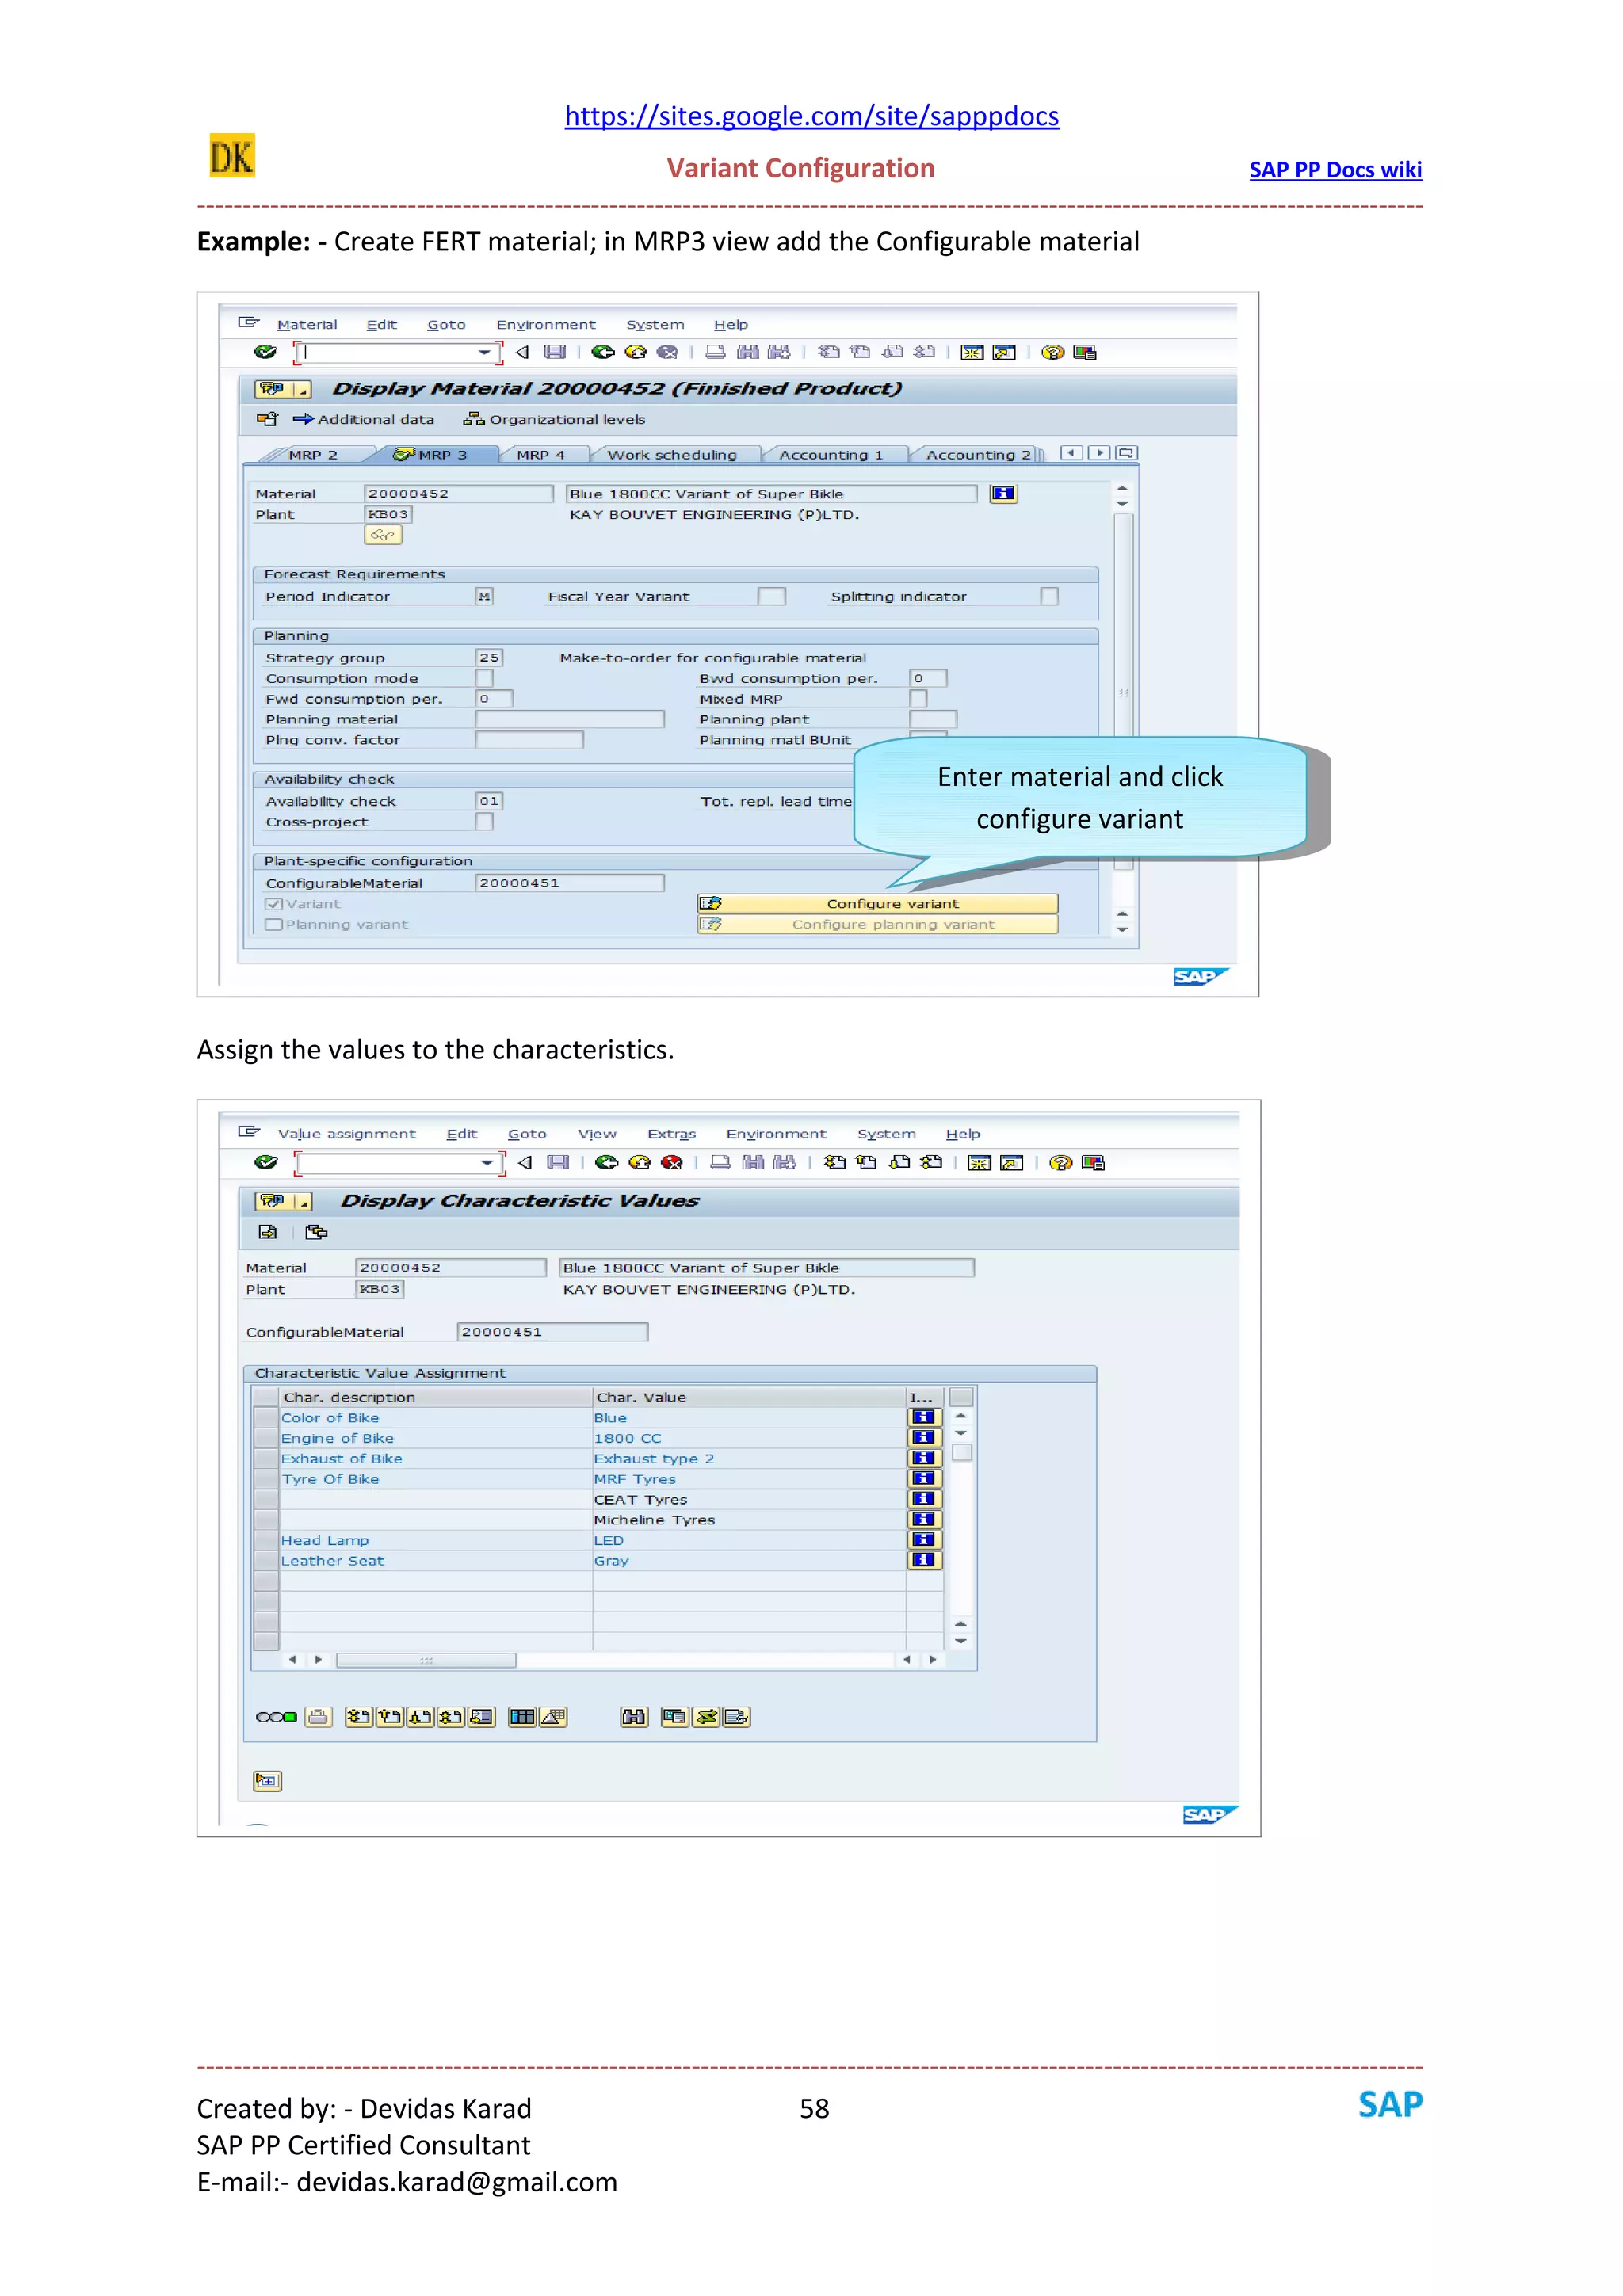
Task: Click Find binoculars icon in Display Material toolbar
Action: click(747, 352)
